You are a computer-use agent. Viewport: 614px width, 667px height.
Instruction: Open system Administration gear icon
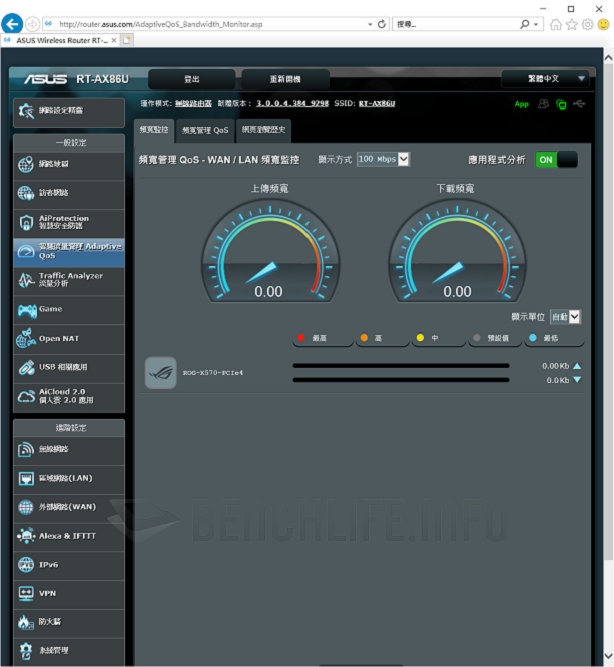(x=26, y=651)
